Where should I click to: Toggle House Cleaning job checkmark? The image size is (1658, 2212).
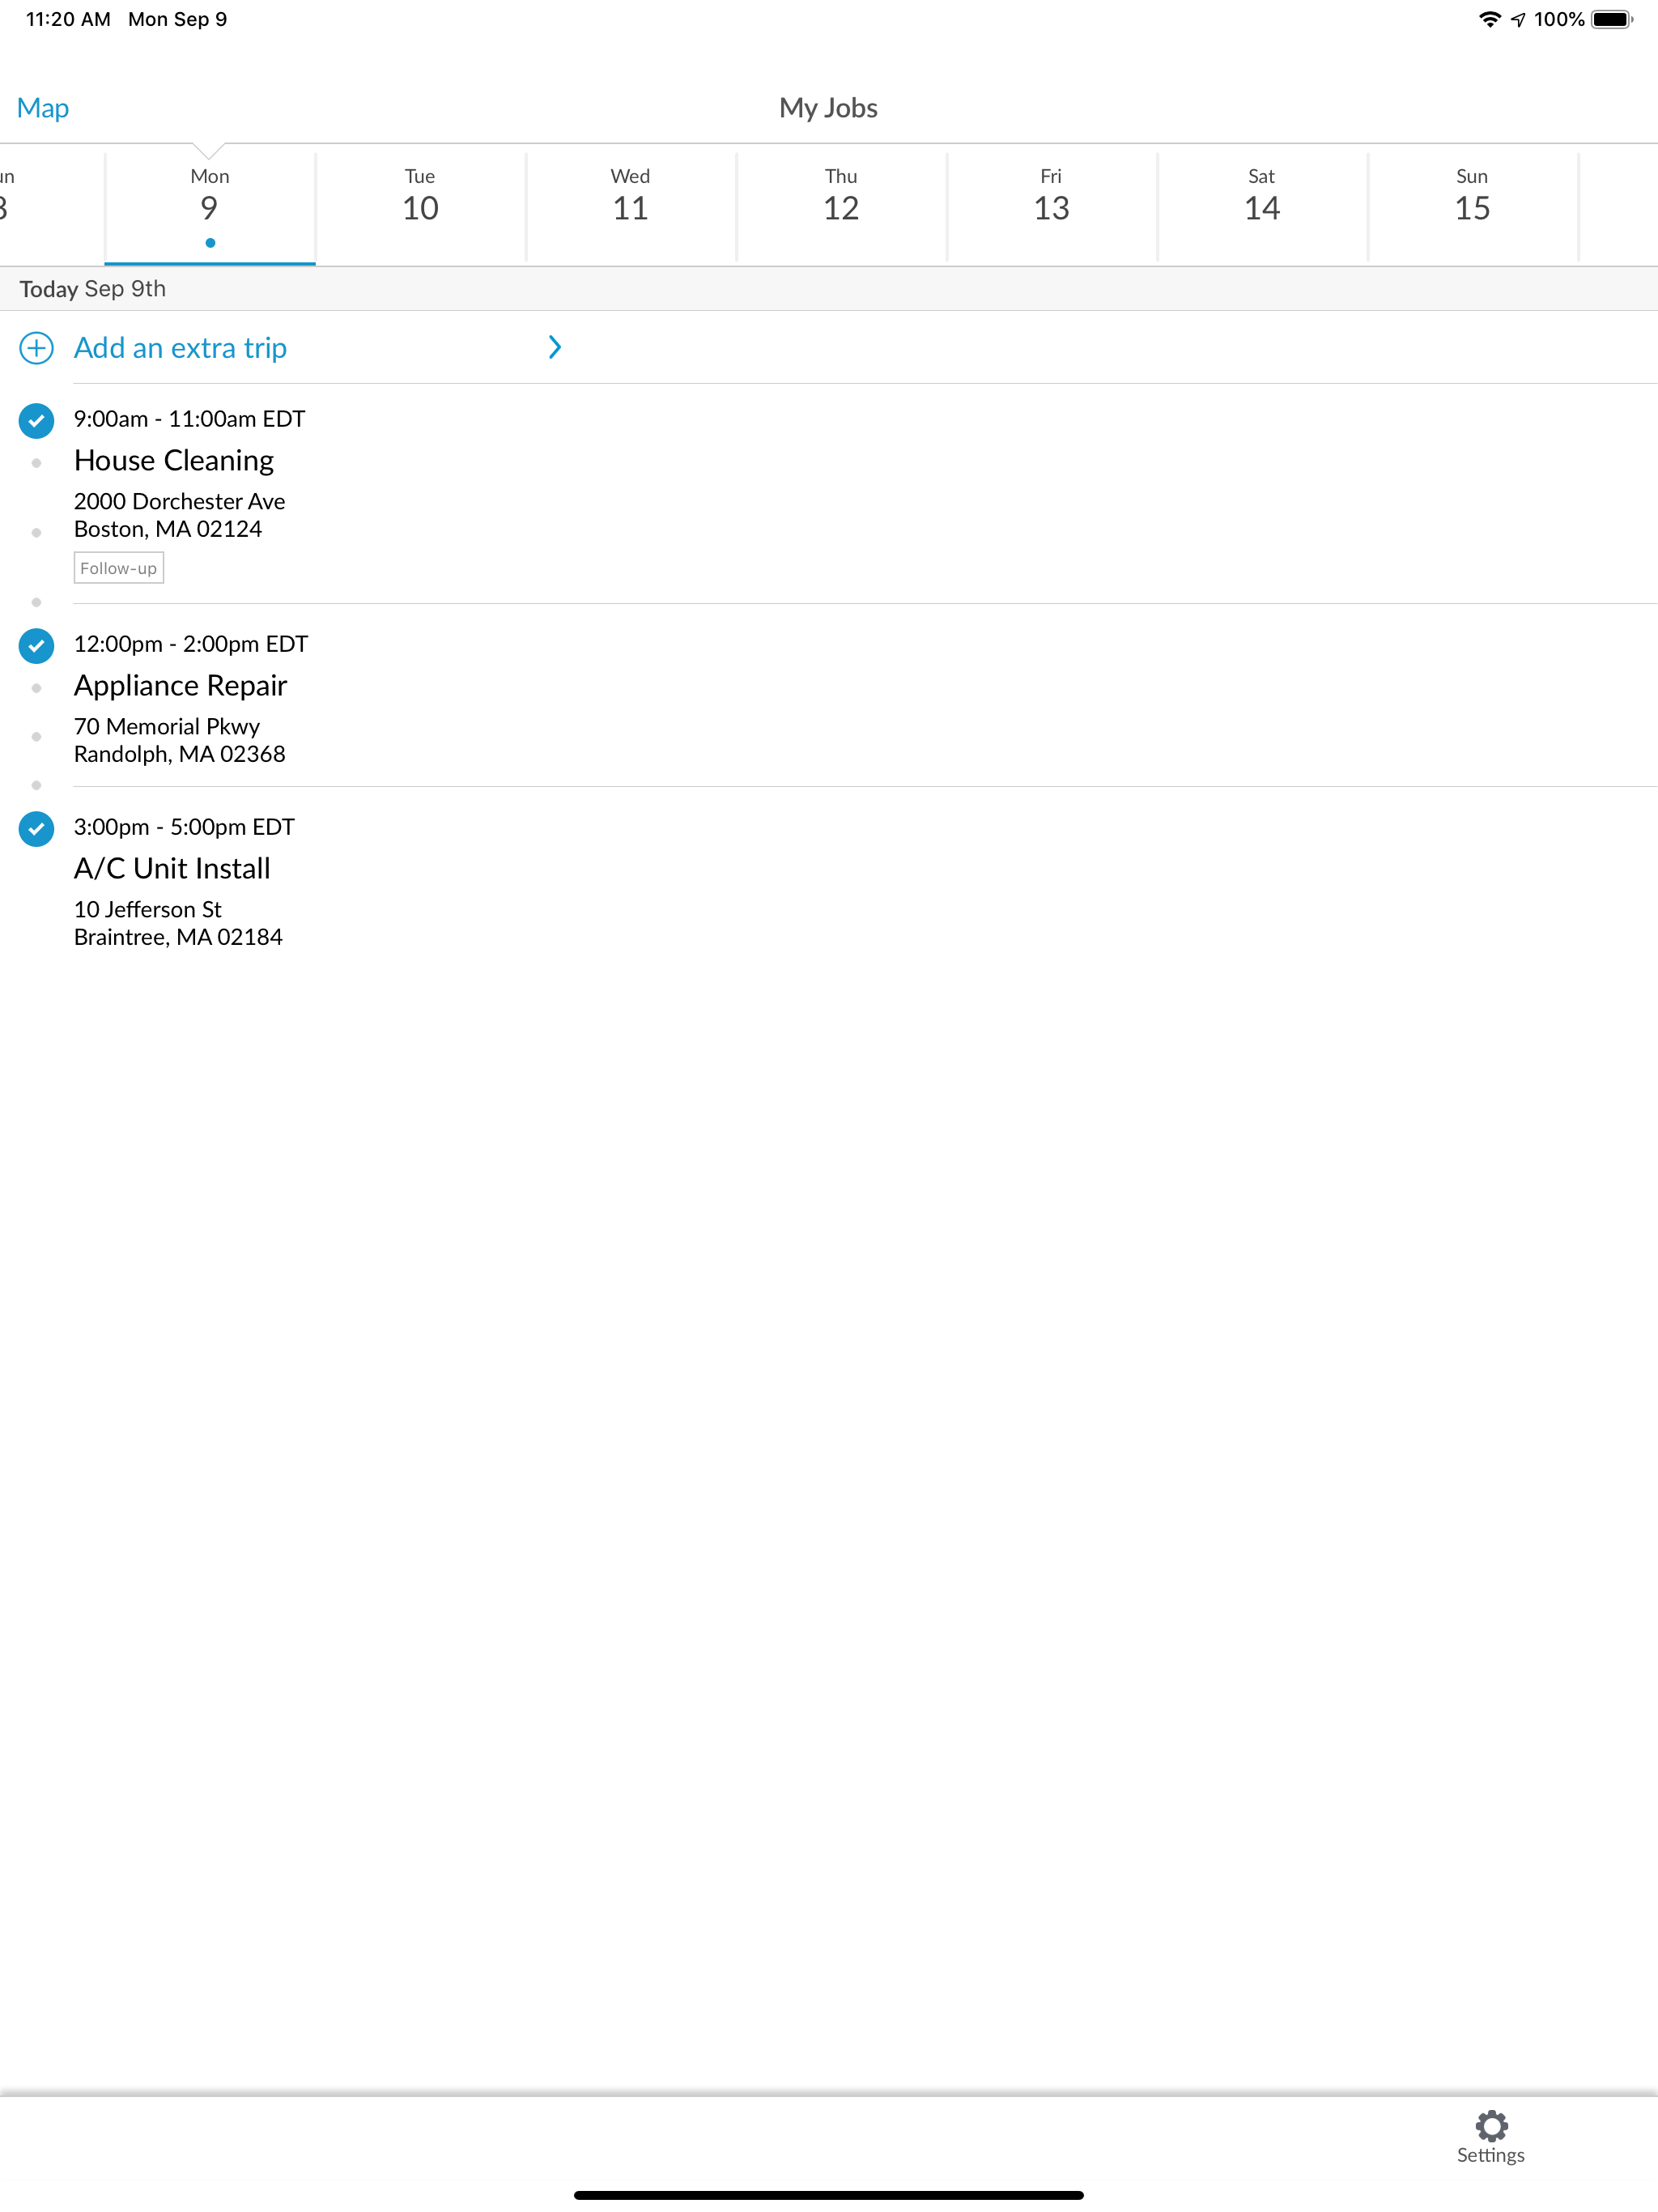[37, 421]
